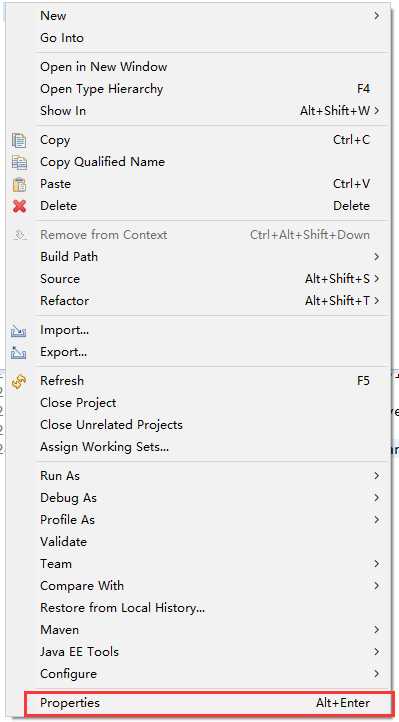The height and width of the screenshot is (722, 399).
Task: Open the Maven submenu arrow
Action: [376, 629]
